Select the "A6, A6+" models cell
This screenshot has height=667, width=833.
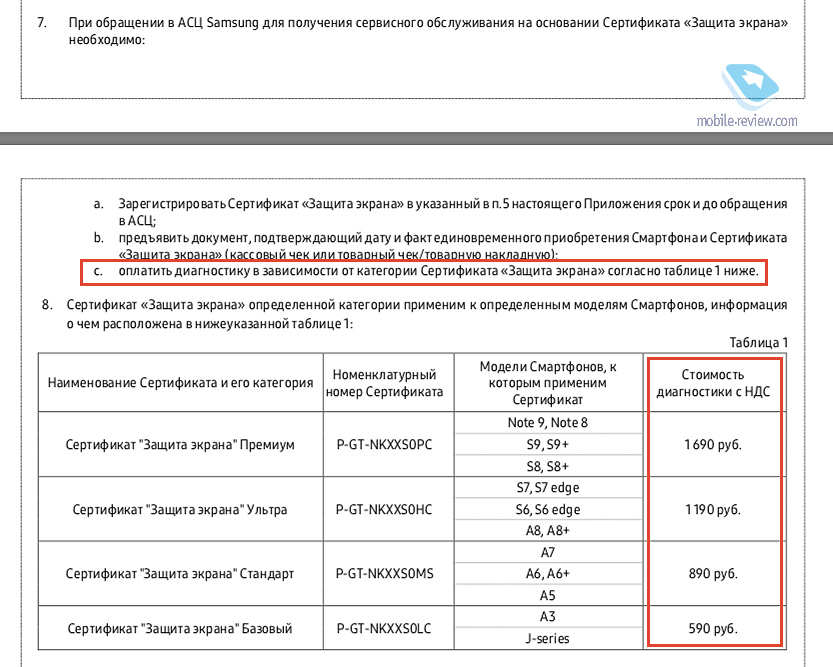coord(548,574)
